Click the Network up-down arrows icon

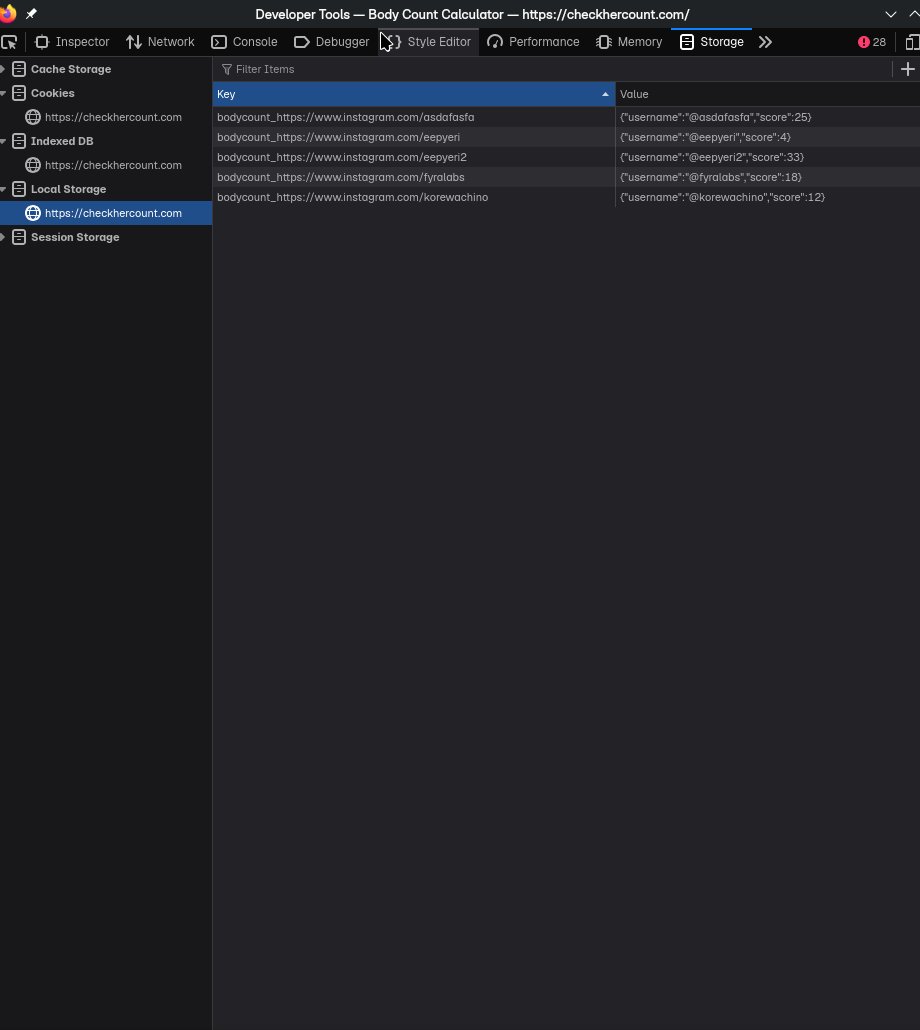click(x=134, y=42)
